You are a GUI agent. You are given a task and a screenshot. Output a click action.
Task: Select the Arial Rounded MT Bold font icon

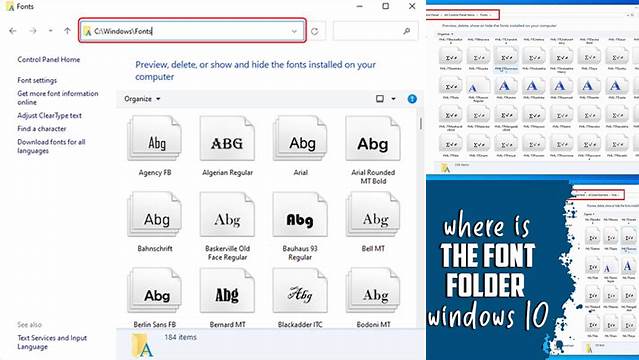point(373,138)
